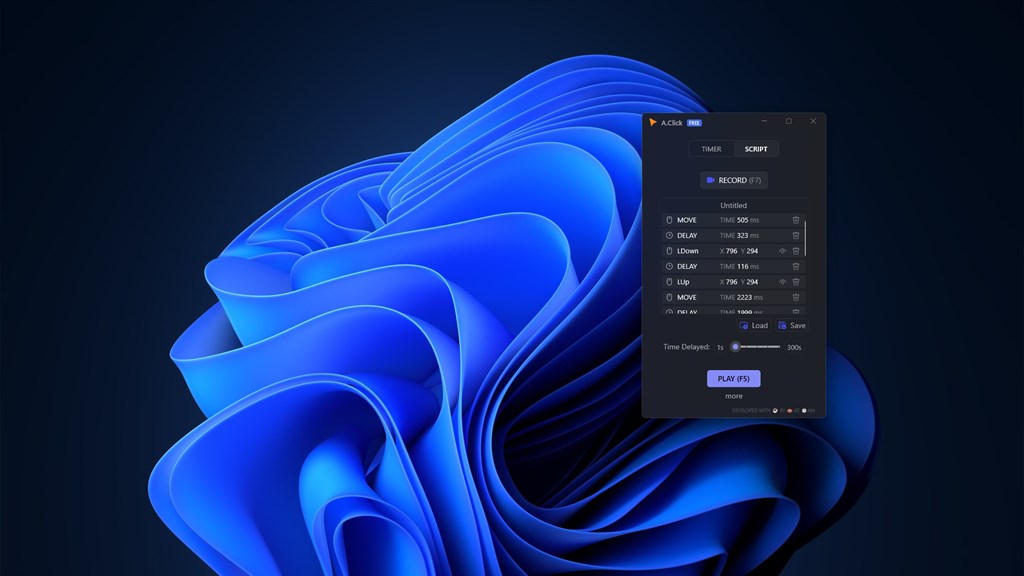Click mouse icon of MOVE 2223 ms row
1024x576 pixels.
(x=669, y=297)
